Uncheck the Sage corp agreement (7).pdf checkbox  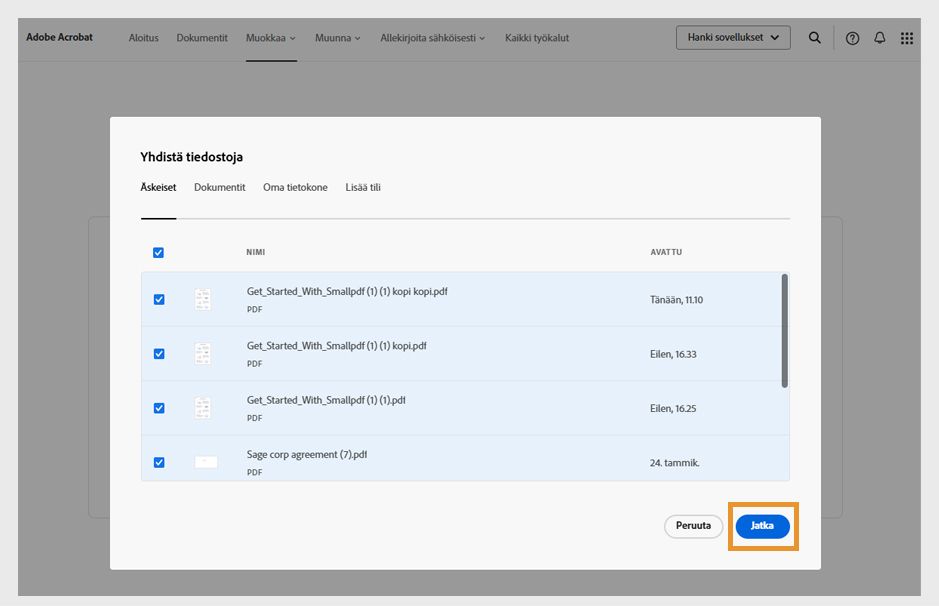pyautogui.click(x=158, y=462)
